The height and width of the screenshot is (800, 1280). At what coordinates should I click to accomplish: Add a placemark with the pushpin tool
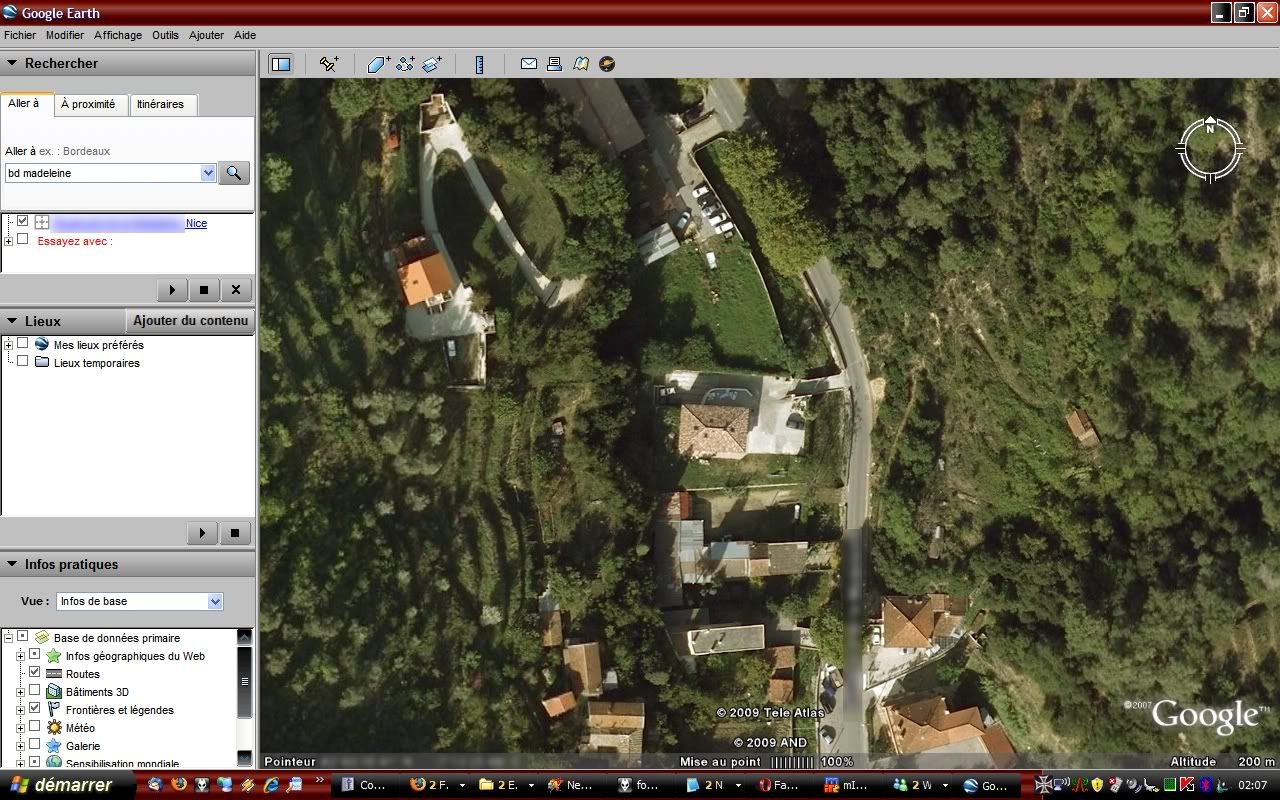(328, 64)
